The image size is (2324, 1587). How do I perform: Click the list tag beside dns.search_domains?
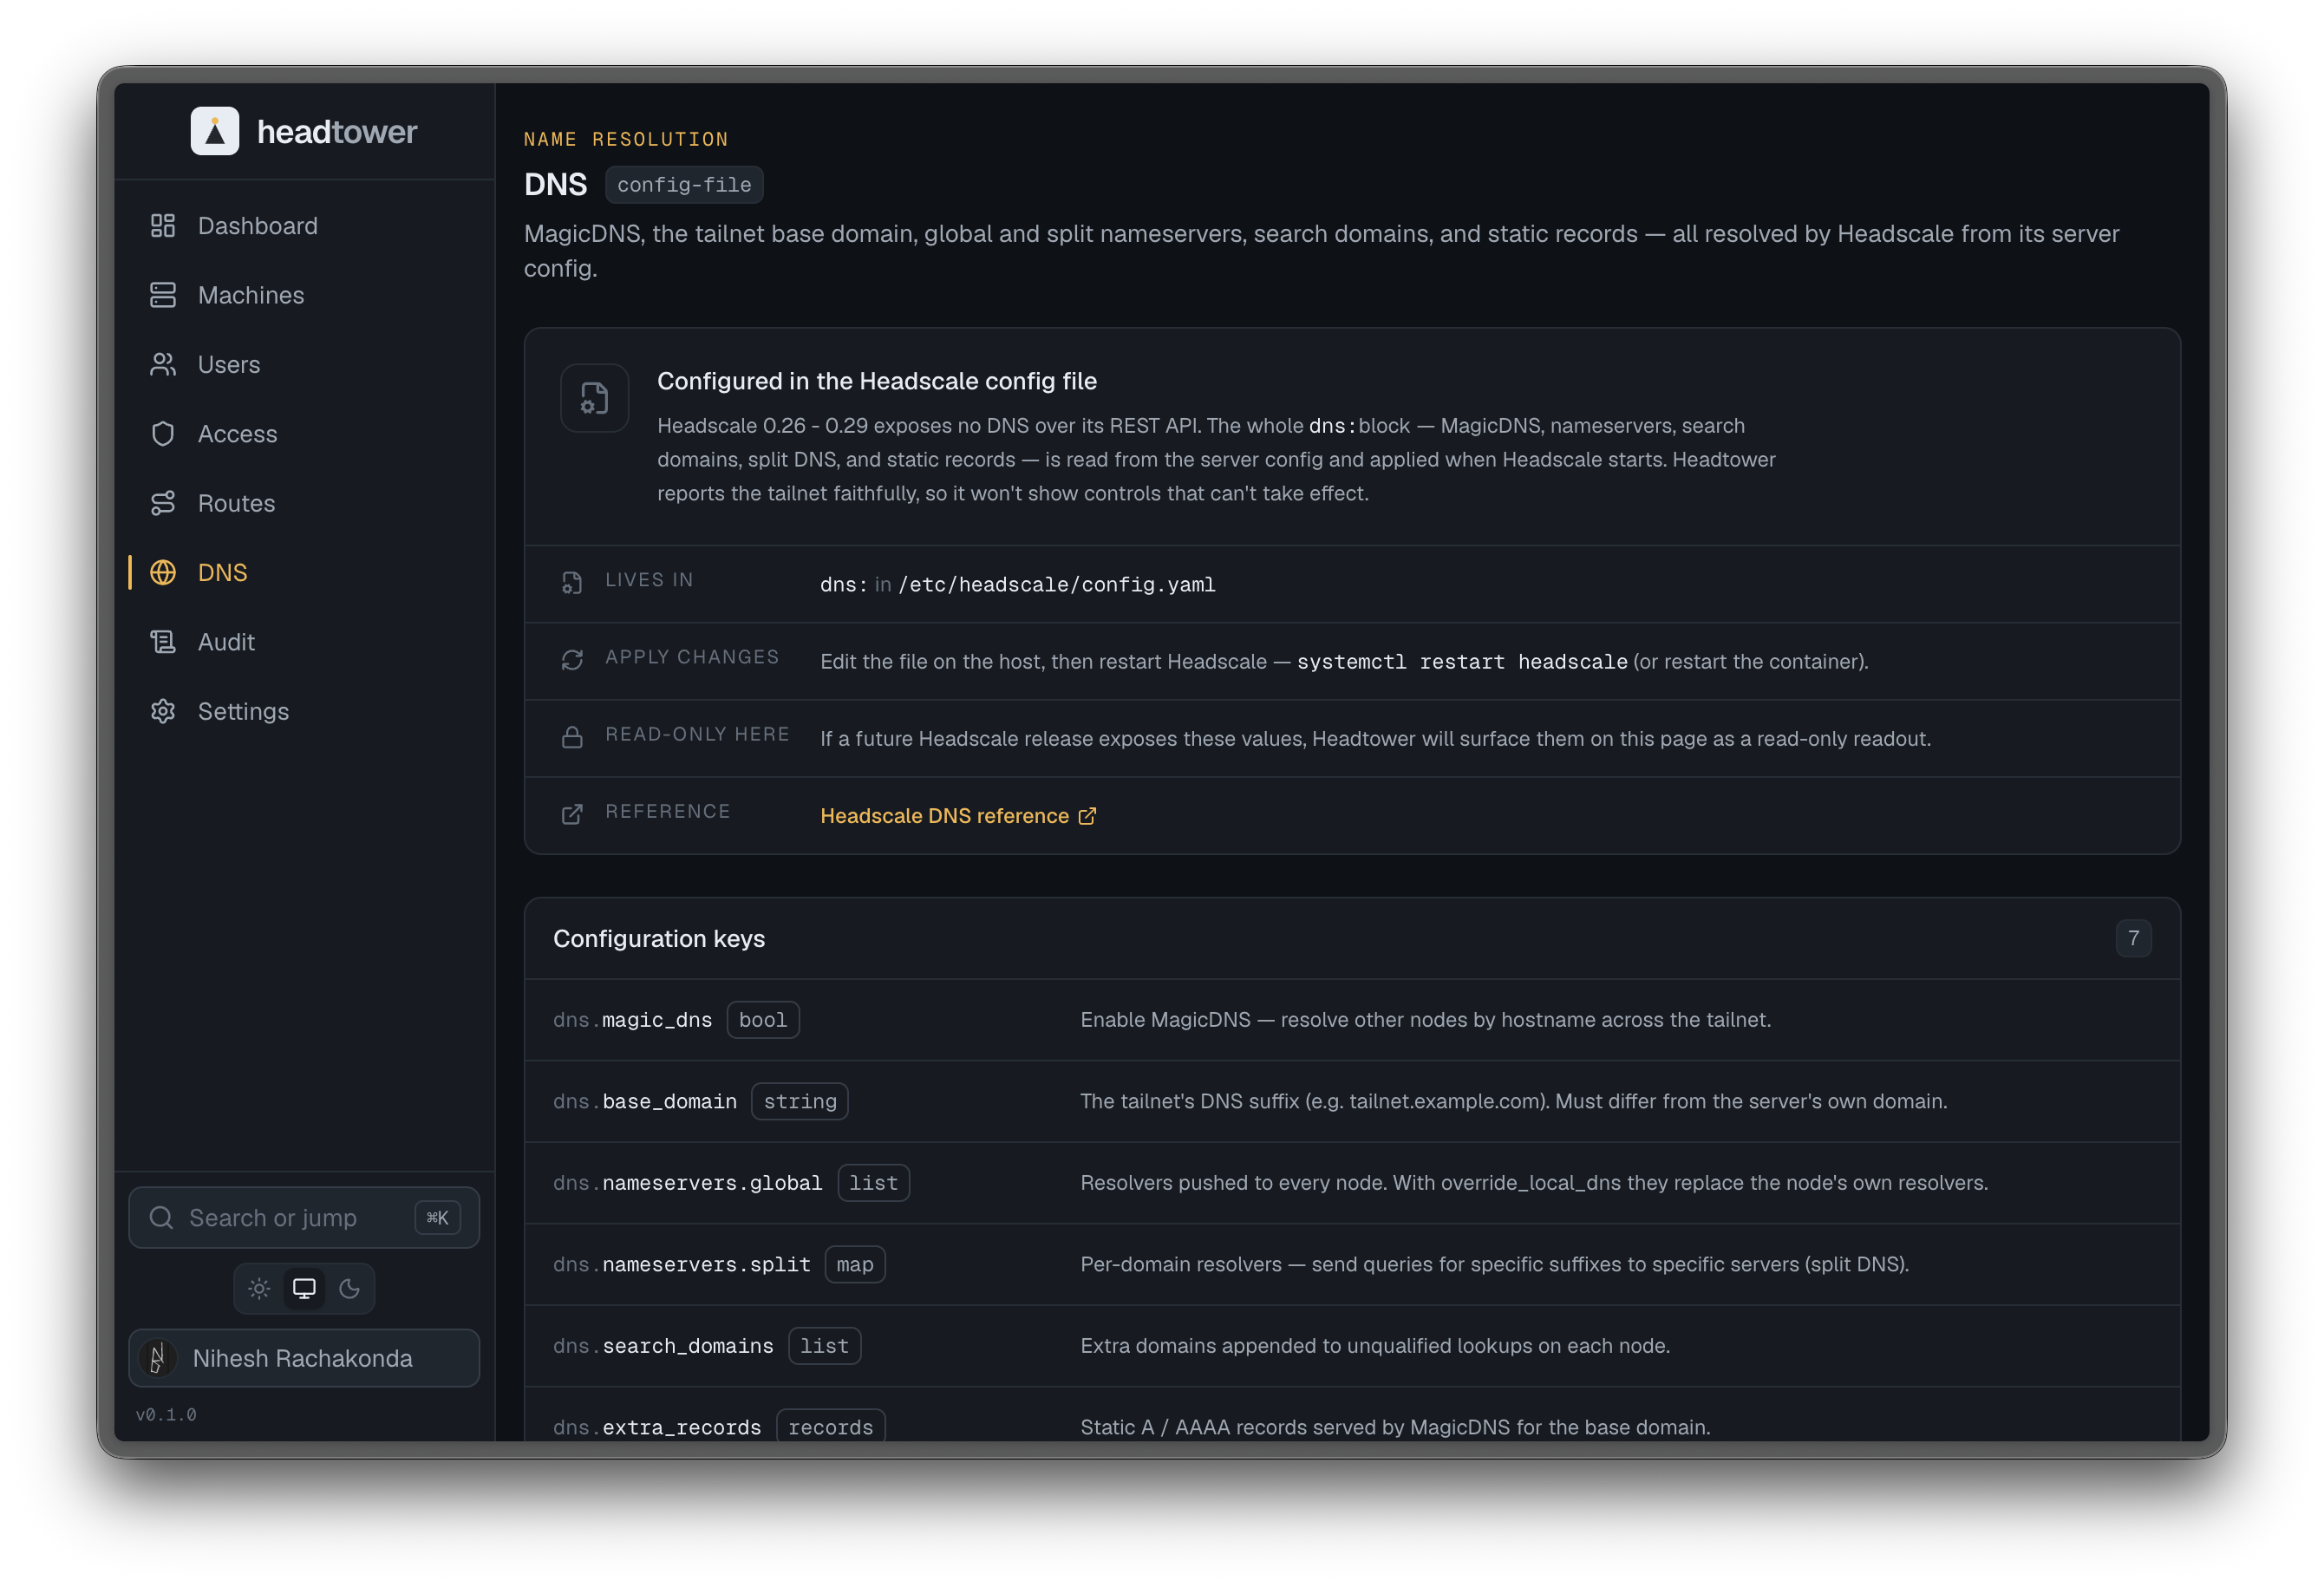click(824, 1346)
